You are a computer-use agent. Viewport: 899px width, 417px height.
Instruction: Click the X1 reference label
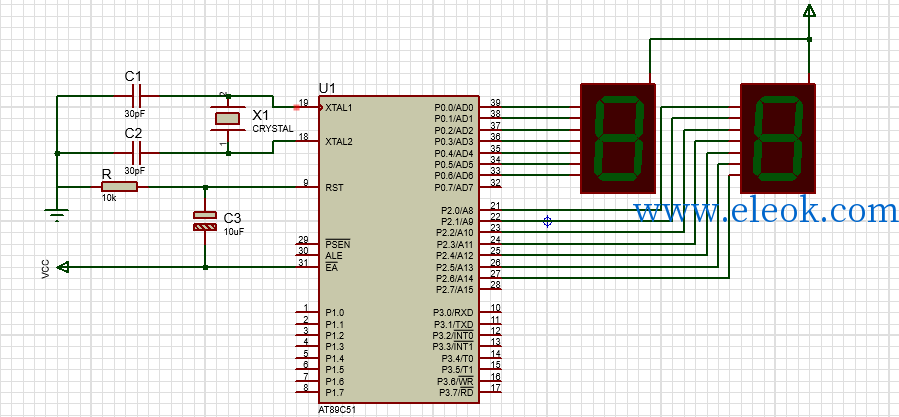tap(261, 115)
